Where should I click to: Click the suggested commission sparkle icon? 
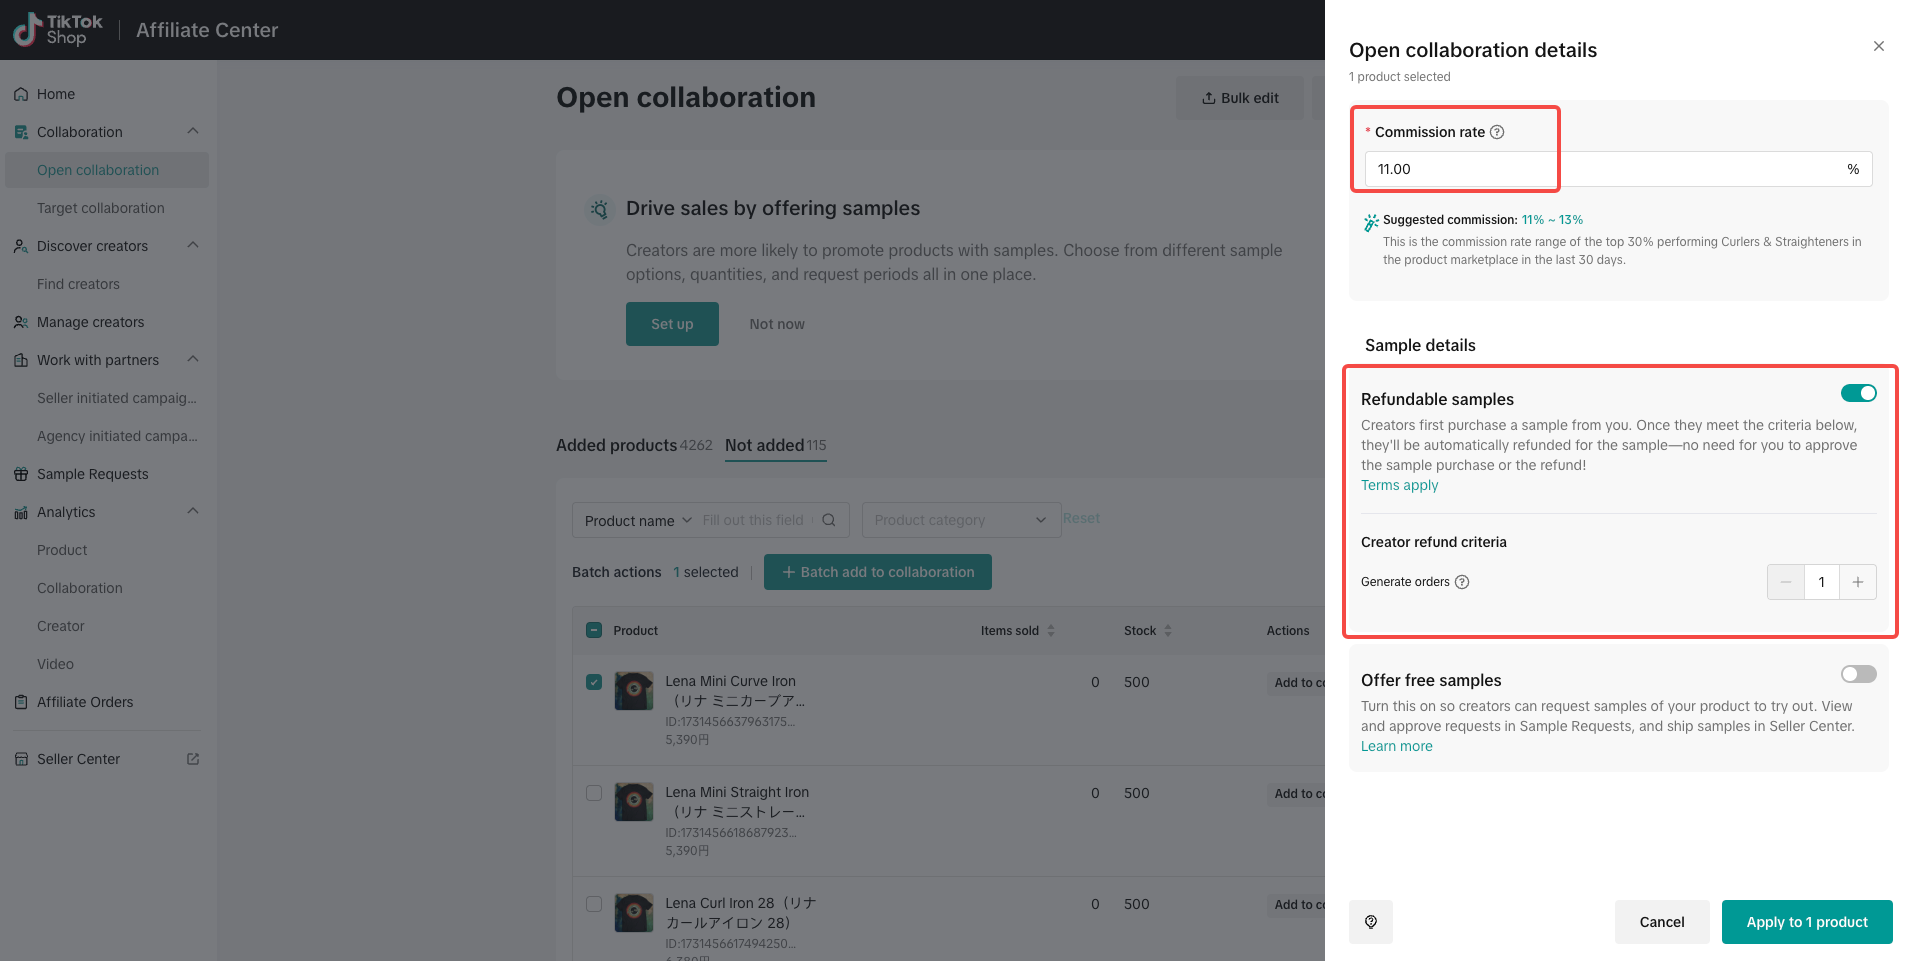click(1371, 223)
